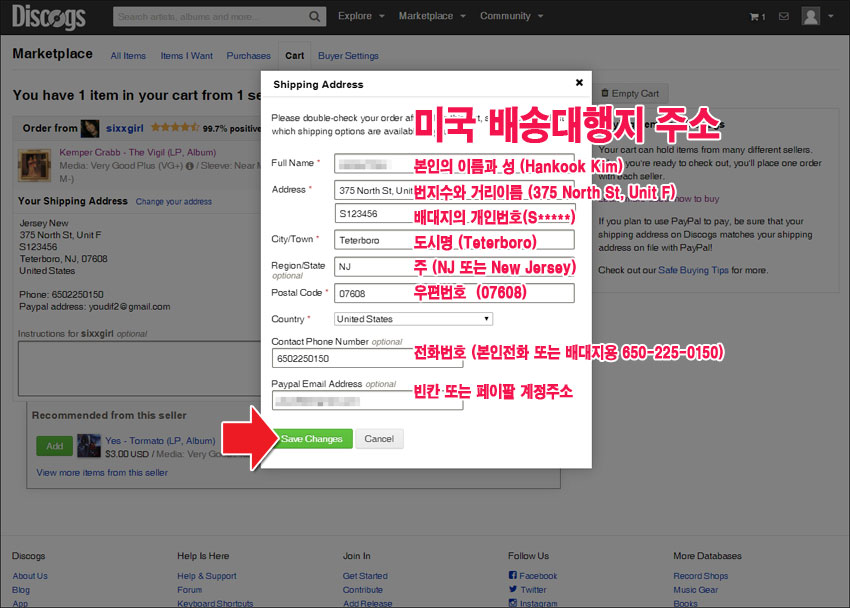850x608 pixels.
Task: Focus the Paypal Email Address field
Action: pos(368,401)
